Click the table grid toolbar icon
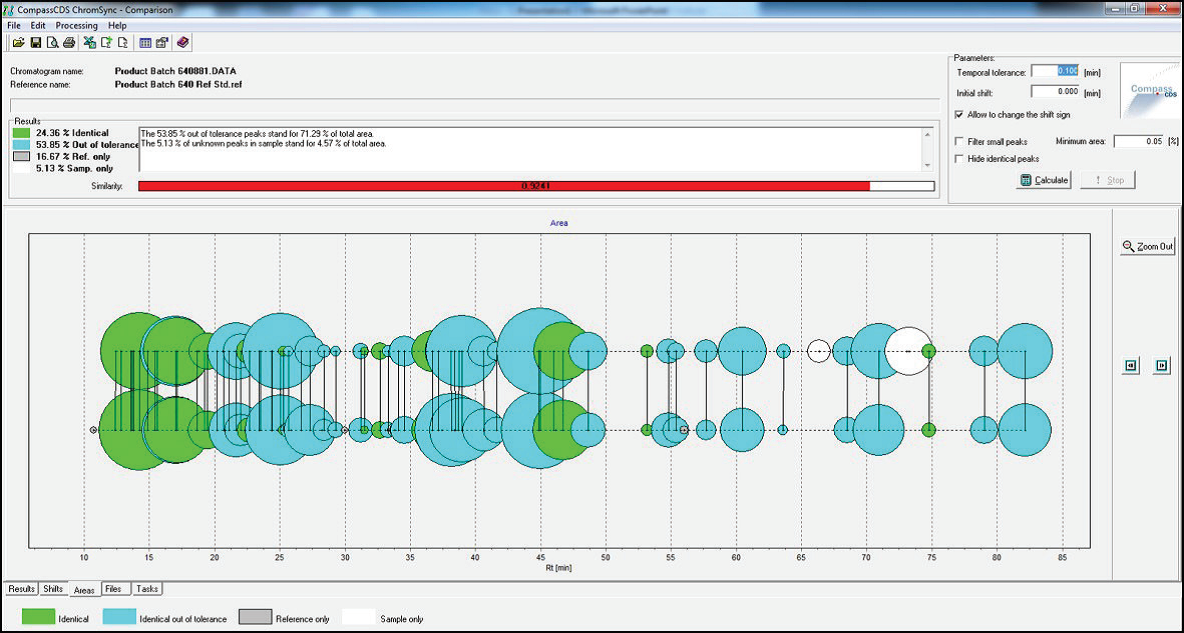Screen dimensions: 1184x633 [145, 43]
